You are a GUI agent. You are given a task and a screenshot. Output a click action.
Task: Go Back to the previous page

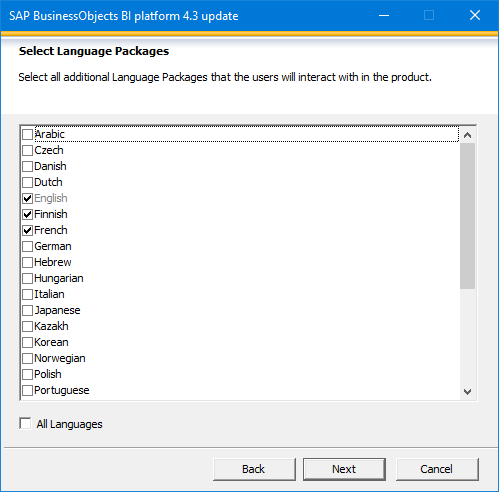tap(254, 469)
